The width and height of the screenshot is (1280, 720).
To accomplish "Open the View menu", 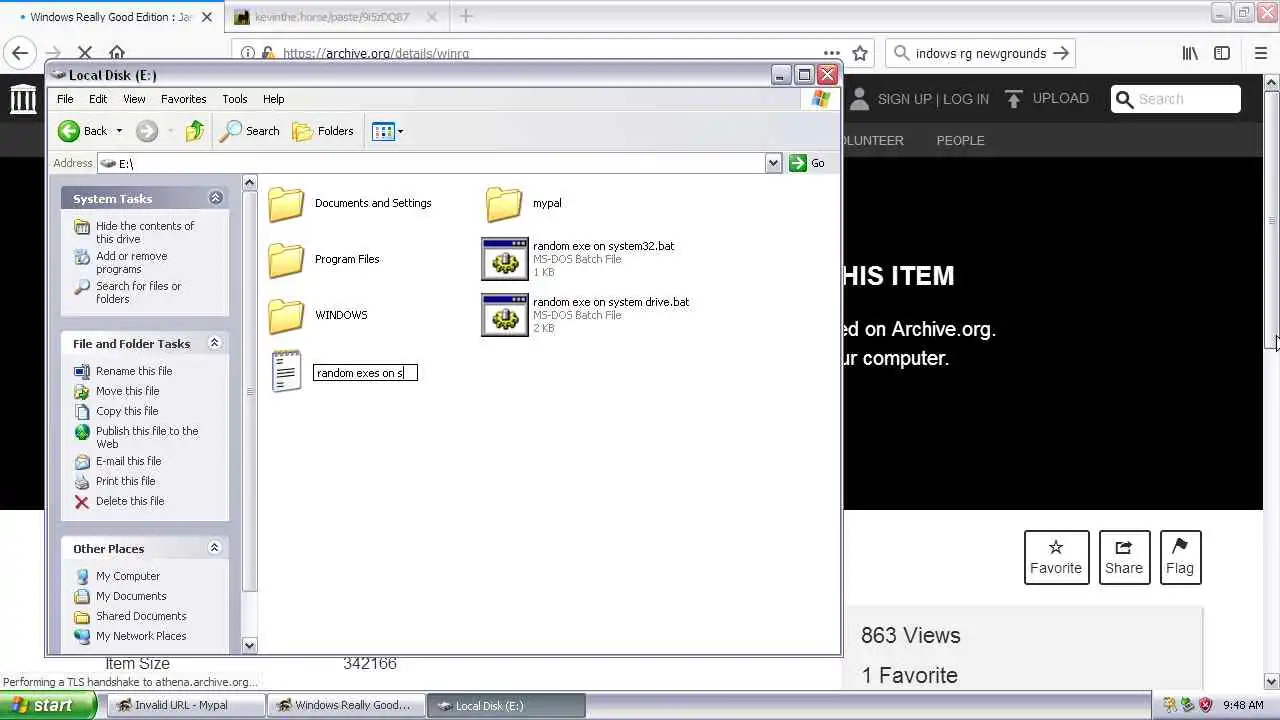I will tap(134, 99).
